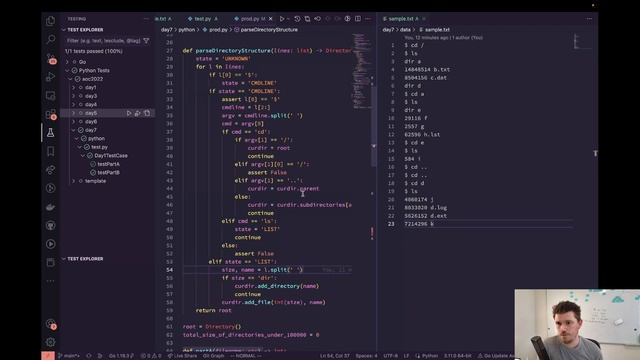Run the Python file from editor toolbar

[282, 19]
